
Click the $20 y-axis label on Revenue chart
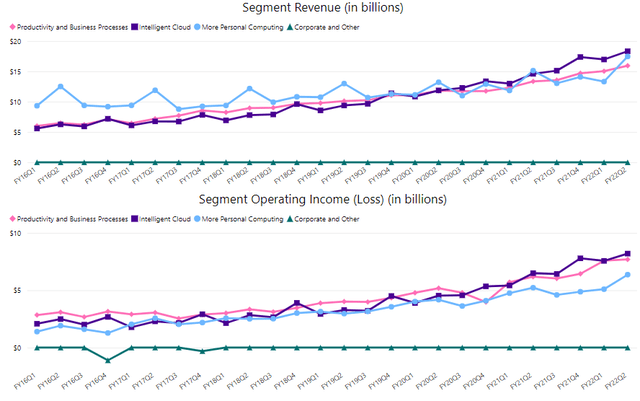coord(15,41)
